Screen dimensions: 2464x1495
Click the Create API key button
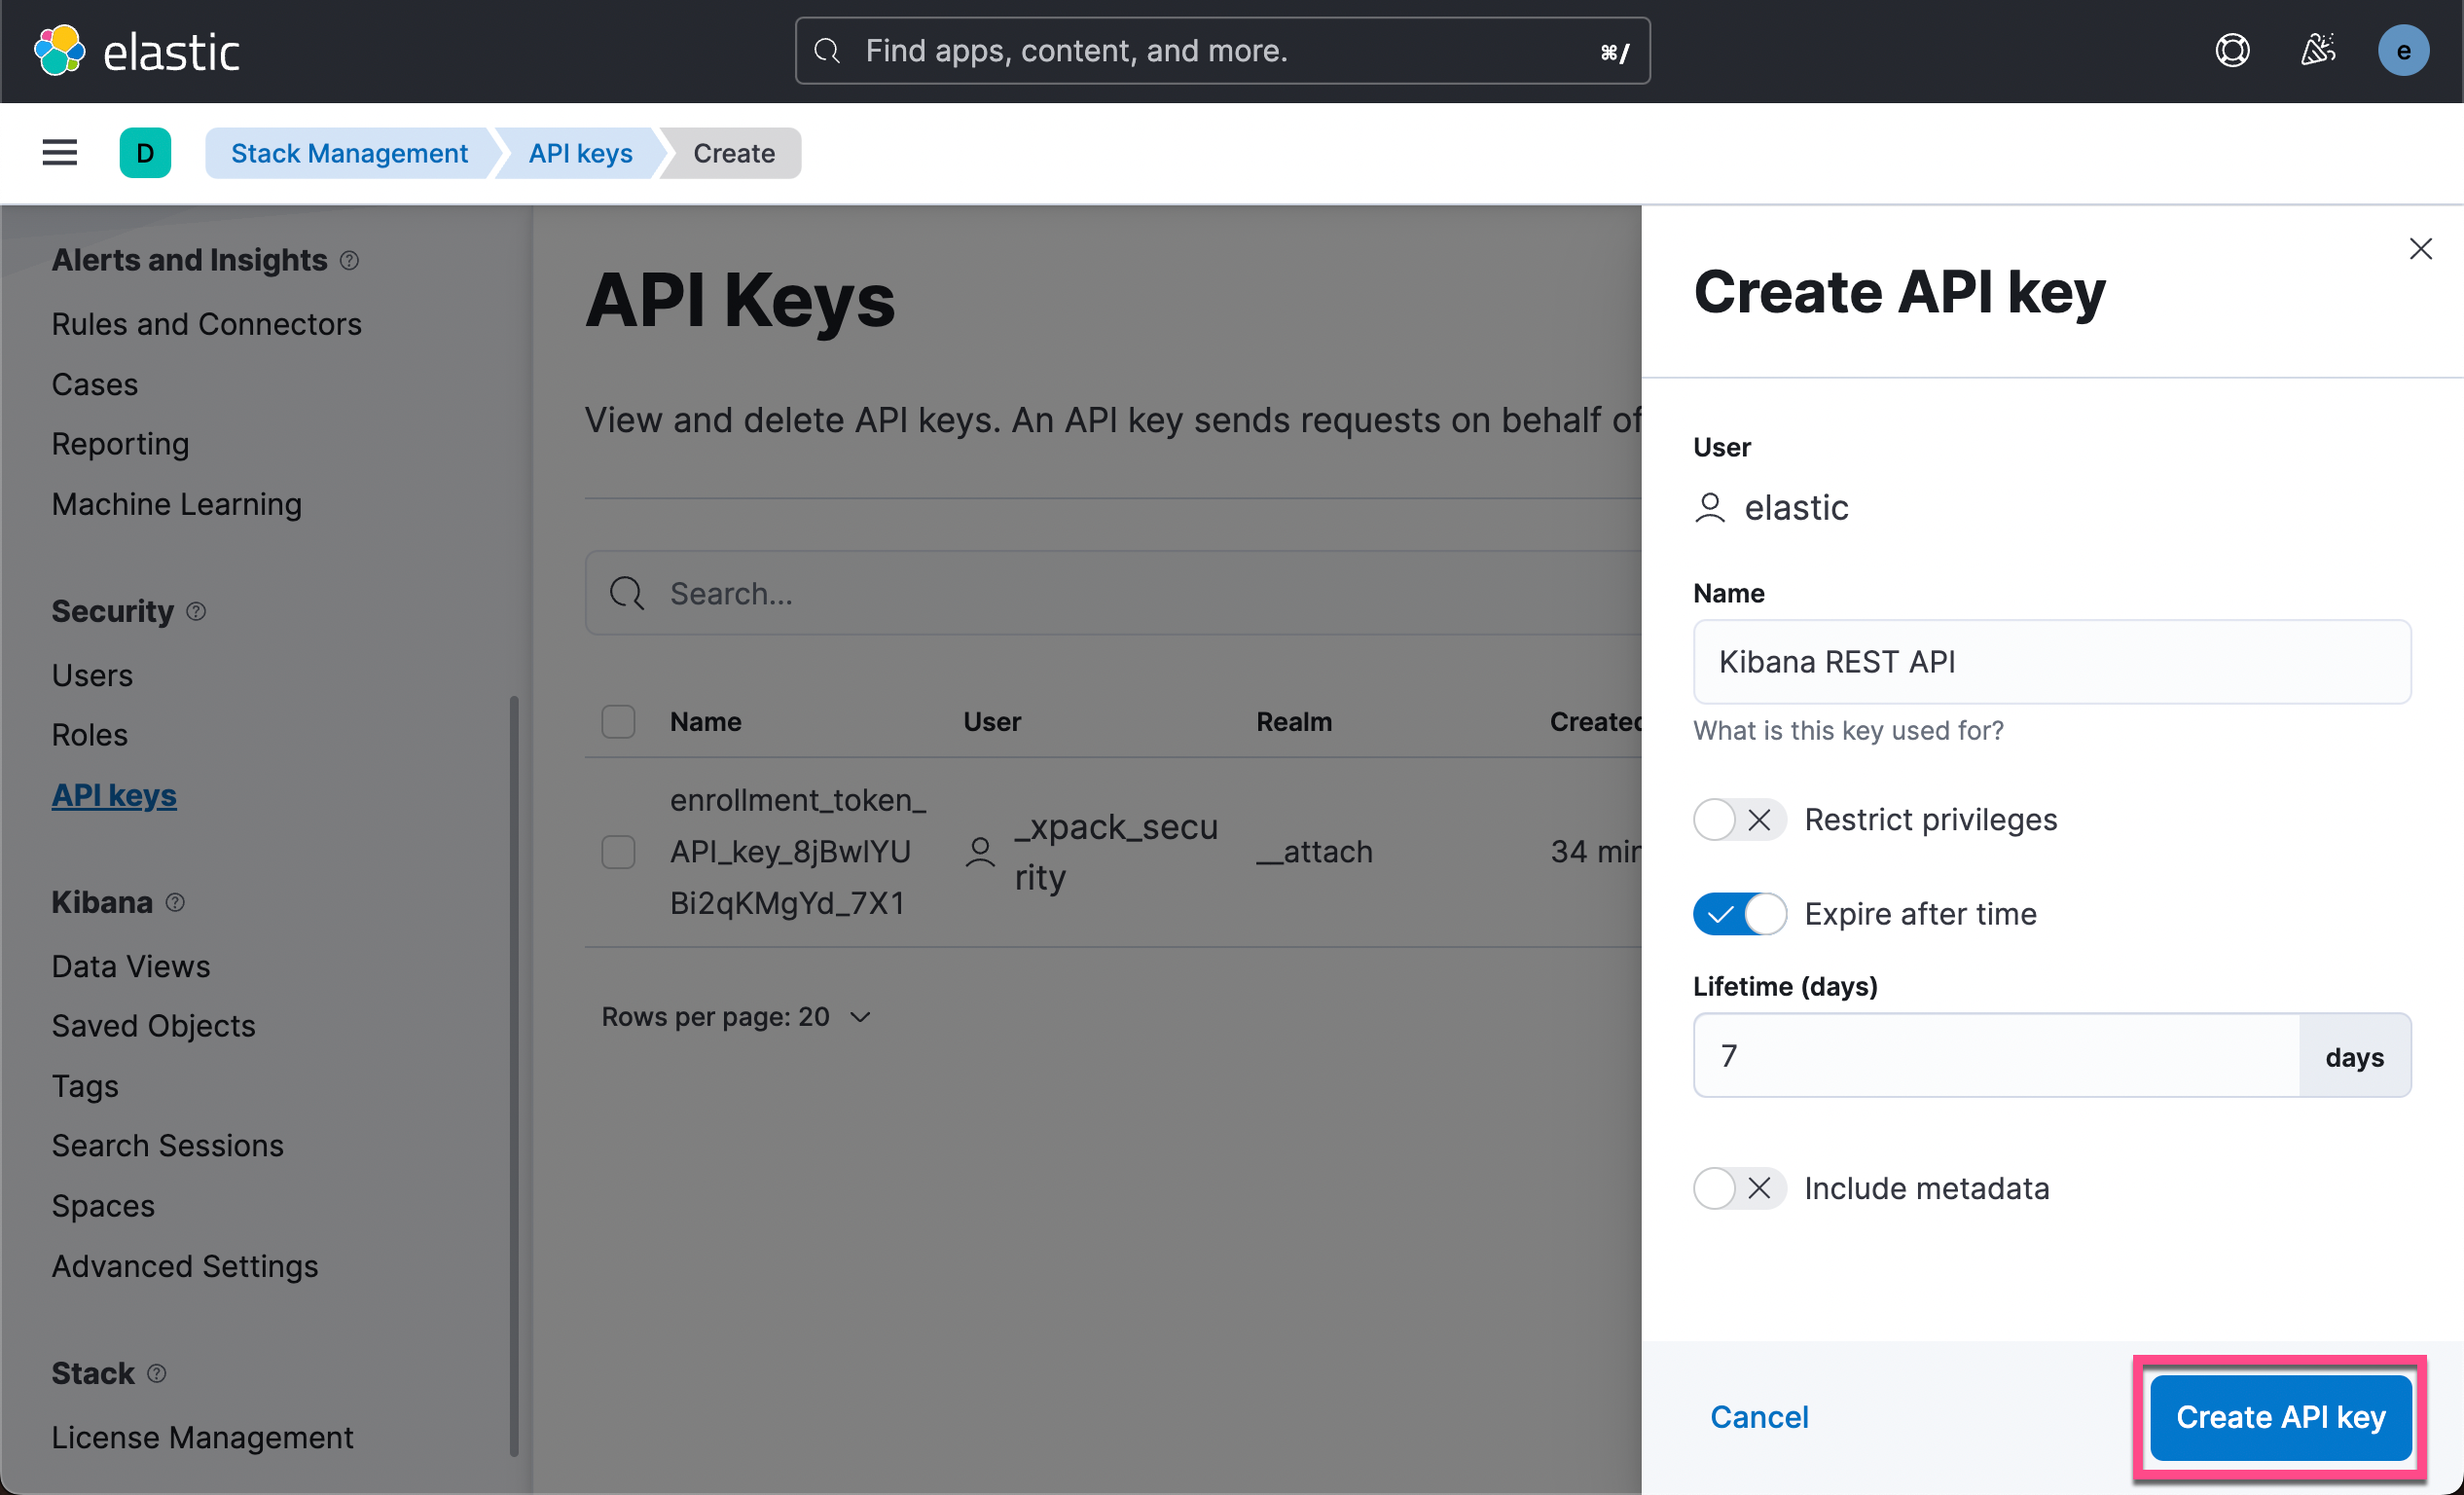pos(2280,1417)
